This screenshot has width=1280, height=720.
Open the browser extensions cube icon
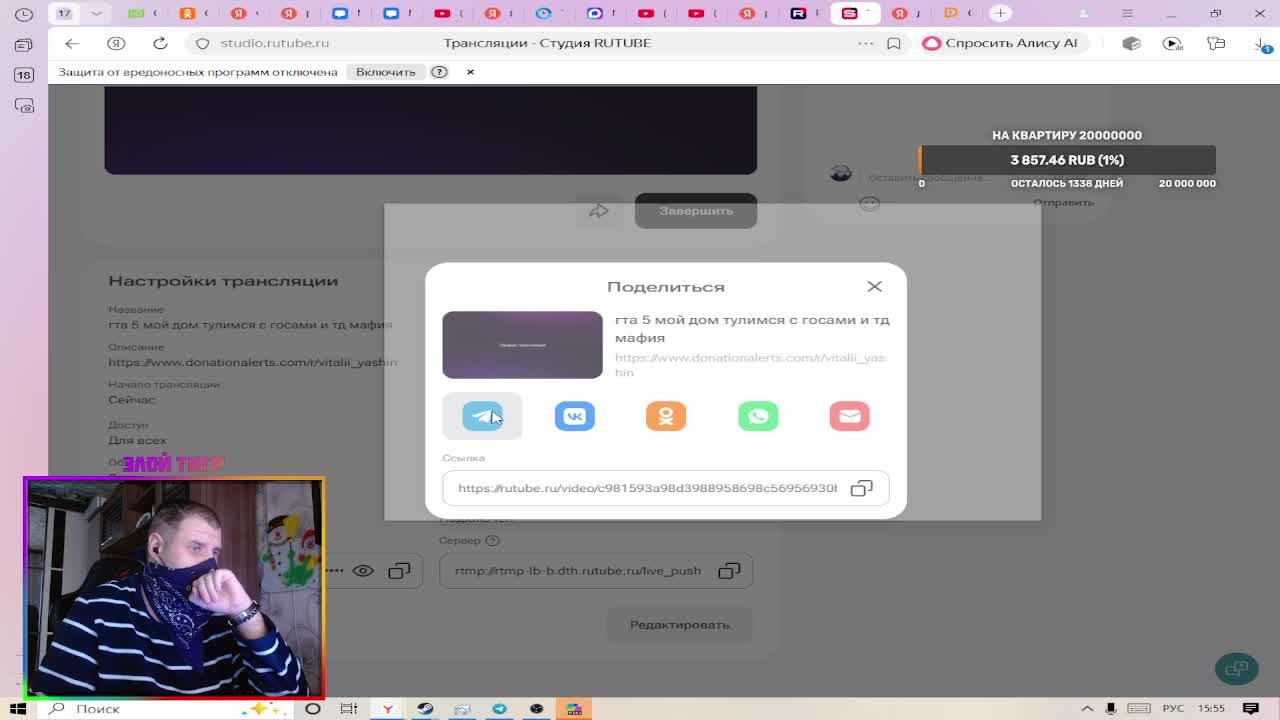point(1131,43)
